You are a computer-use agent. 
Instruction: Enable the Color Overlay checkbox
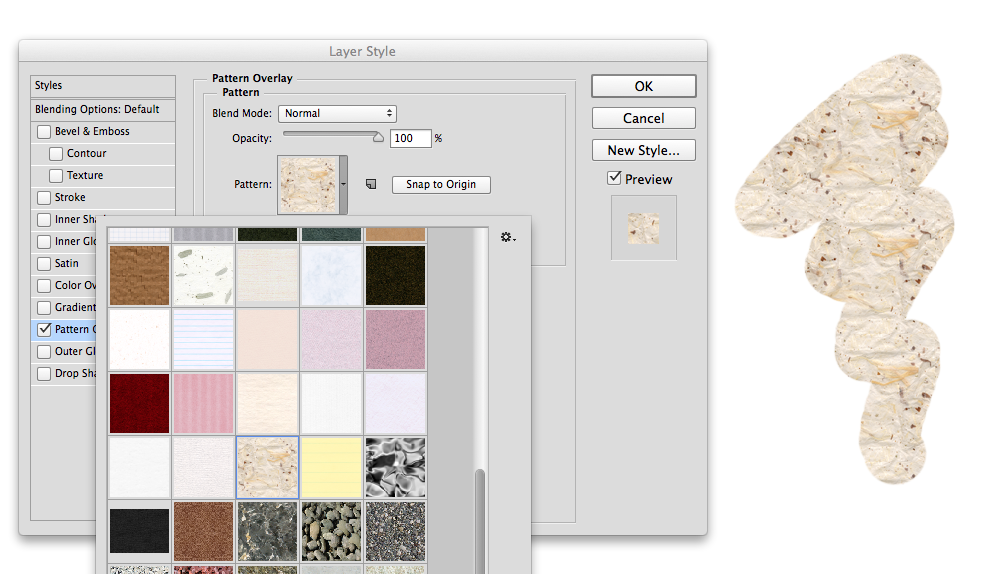(x=44, y=285)
